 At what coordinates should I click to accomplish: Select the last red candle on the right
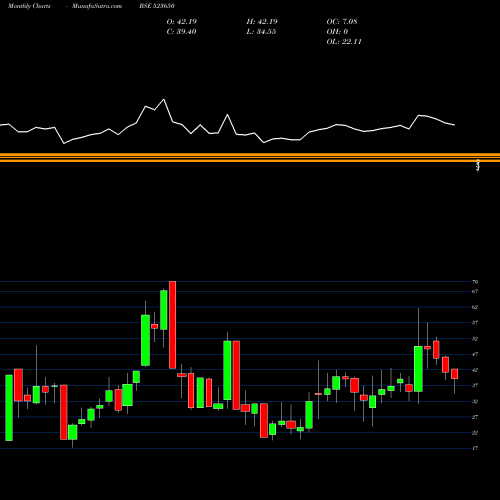[x=454, y=374]
